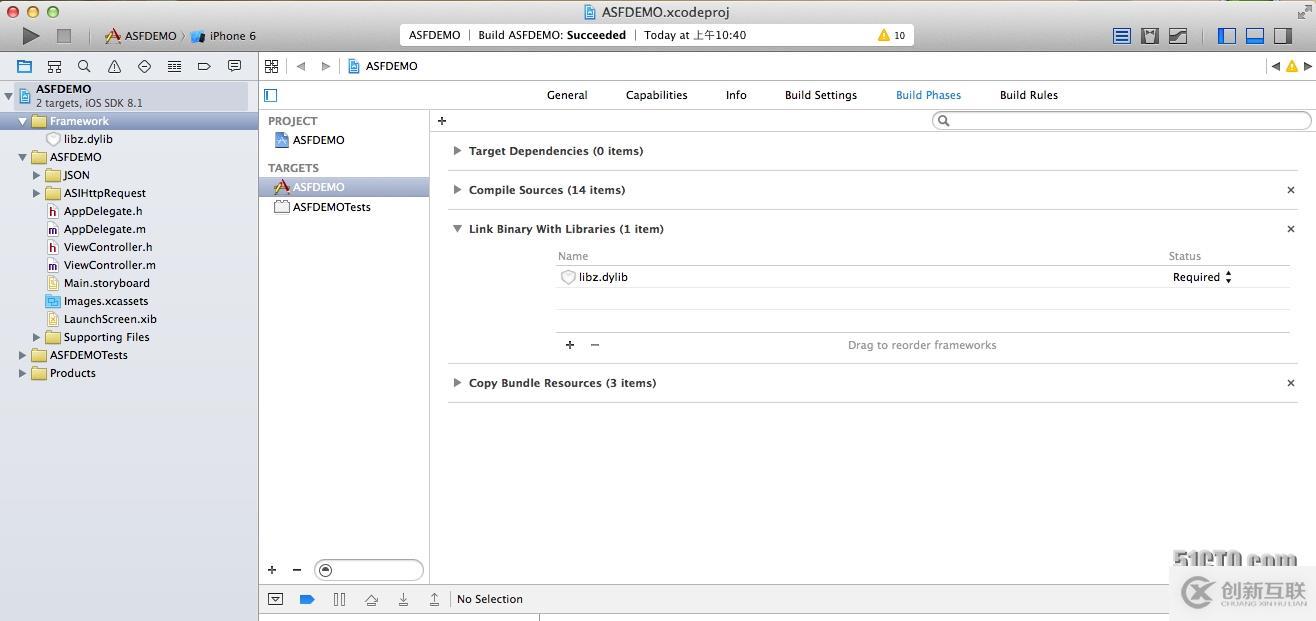Remove the selected library

pyautogui.click(x=595, y=345)
